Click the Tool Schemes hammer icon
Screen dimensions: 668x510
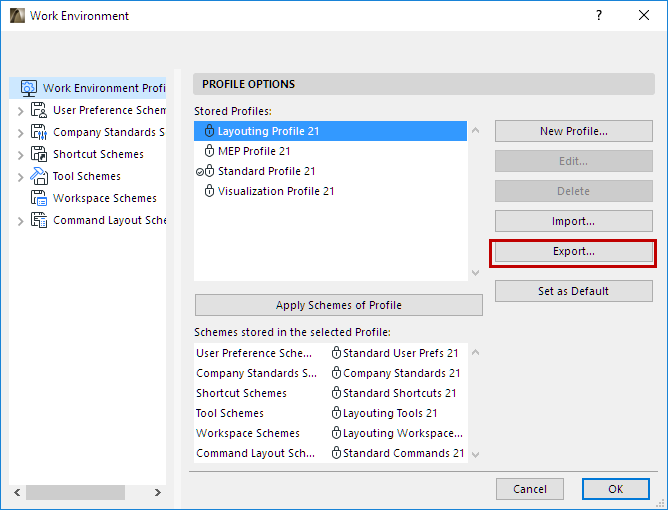(x=39, y=176)
